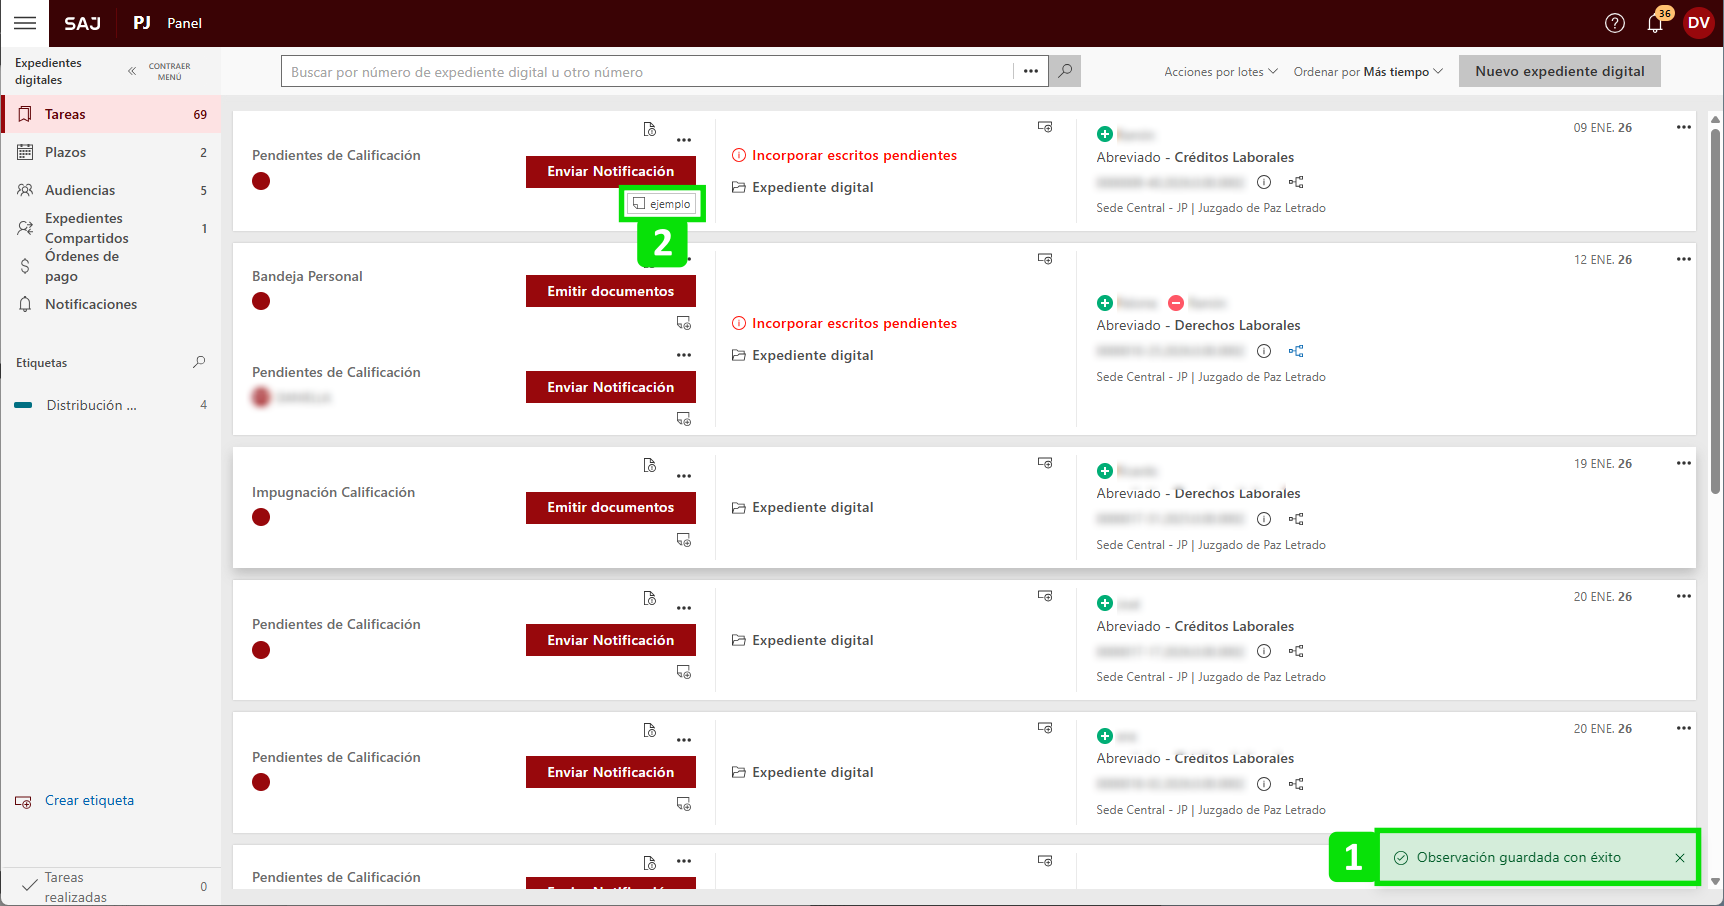Click the search icon next to Etiquetas
This screenshot has height=906, width=1724.
[199, 362]
